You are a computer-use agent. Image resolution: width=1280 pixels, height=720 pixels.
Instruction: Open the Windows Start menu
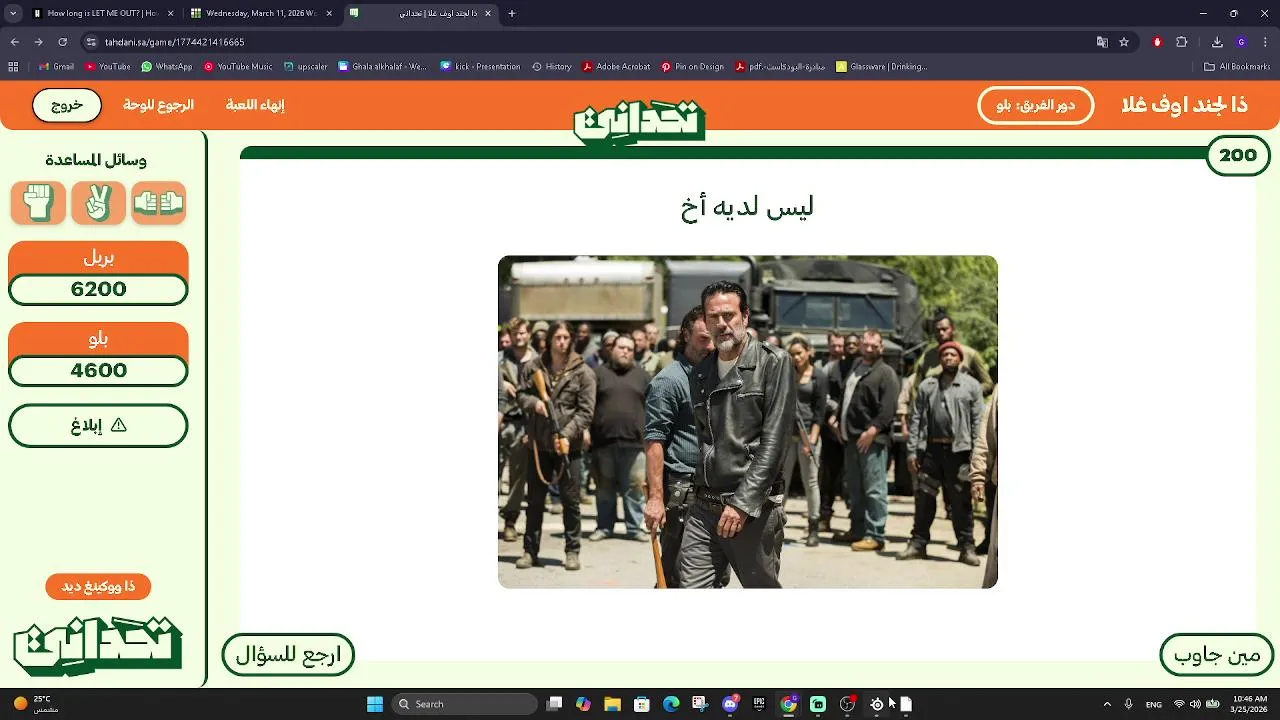[x=375, y=704]
